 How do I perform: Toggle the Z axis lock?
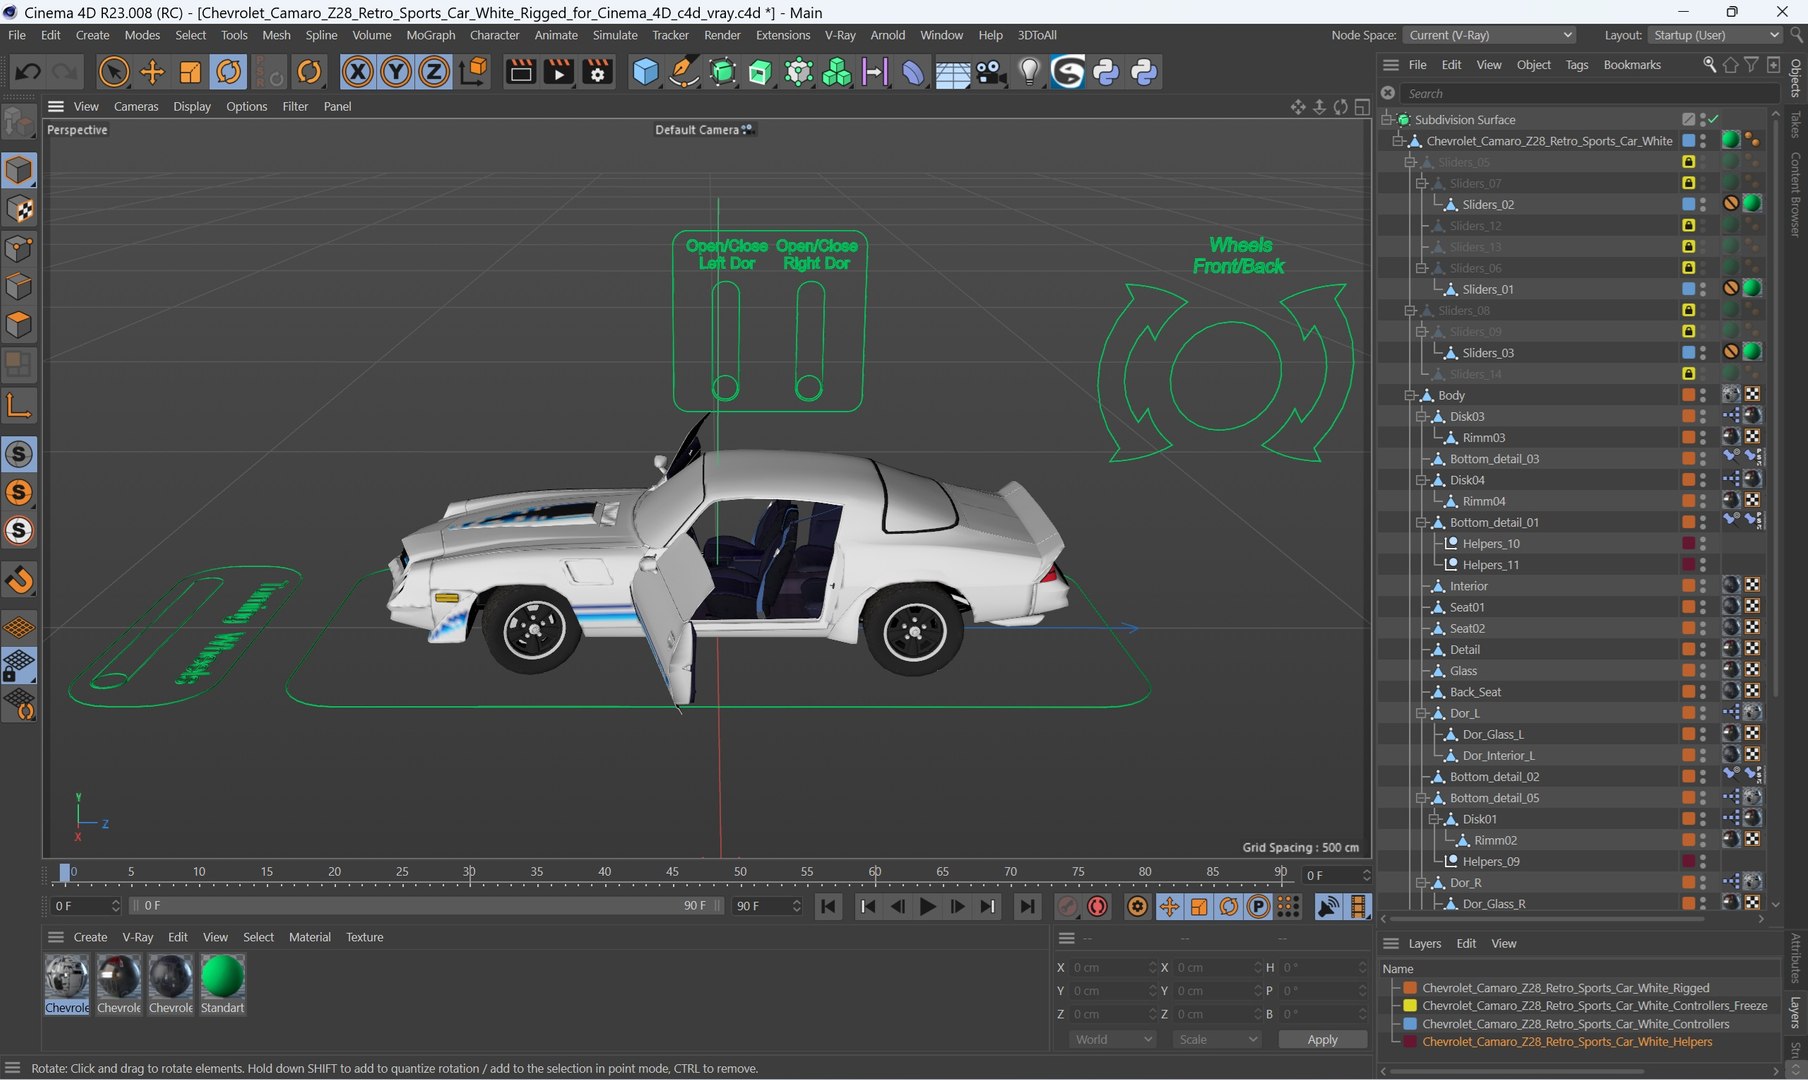(x=433, y=72)
